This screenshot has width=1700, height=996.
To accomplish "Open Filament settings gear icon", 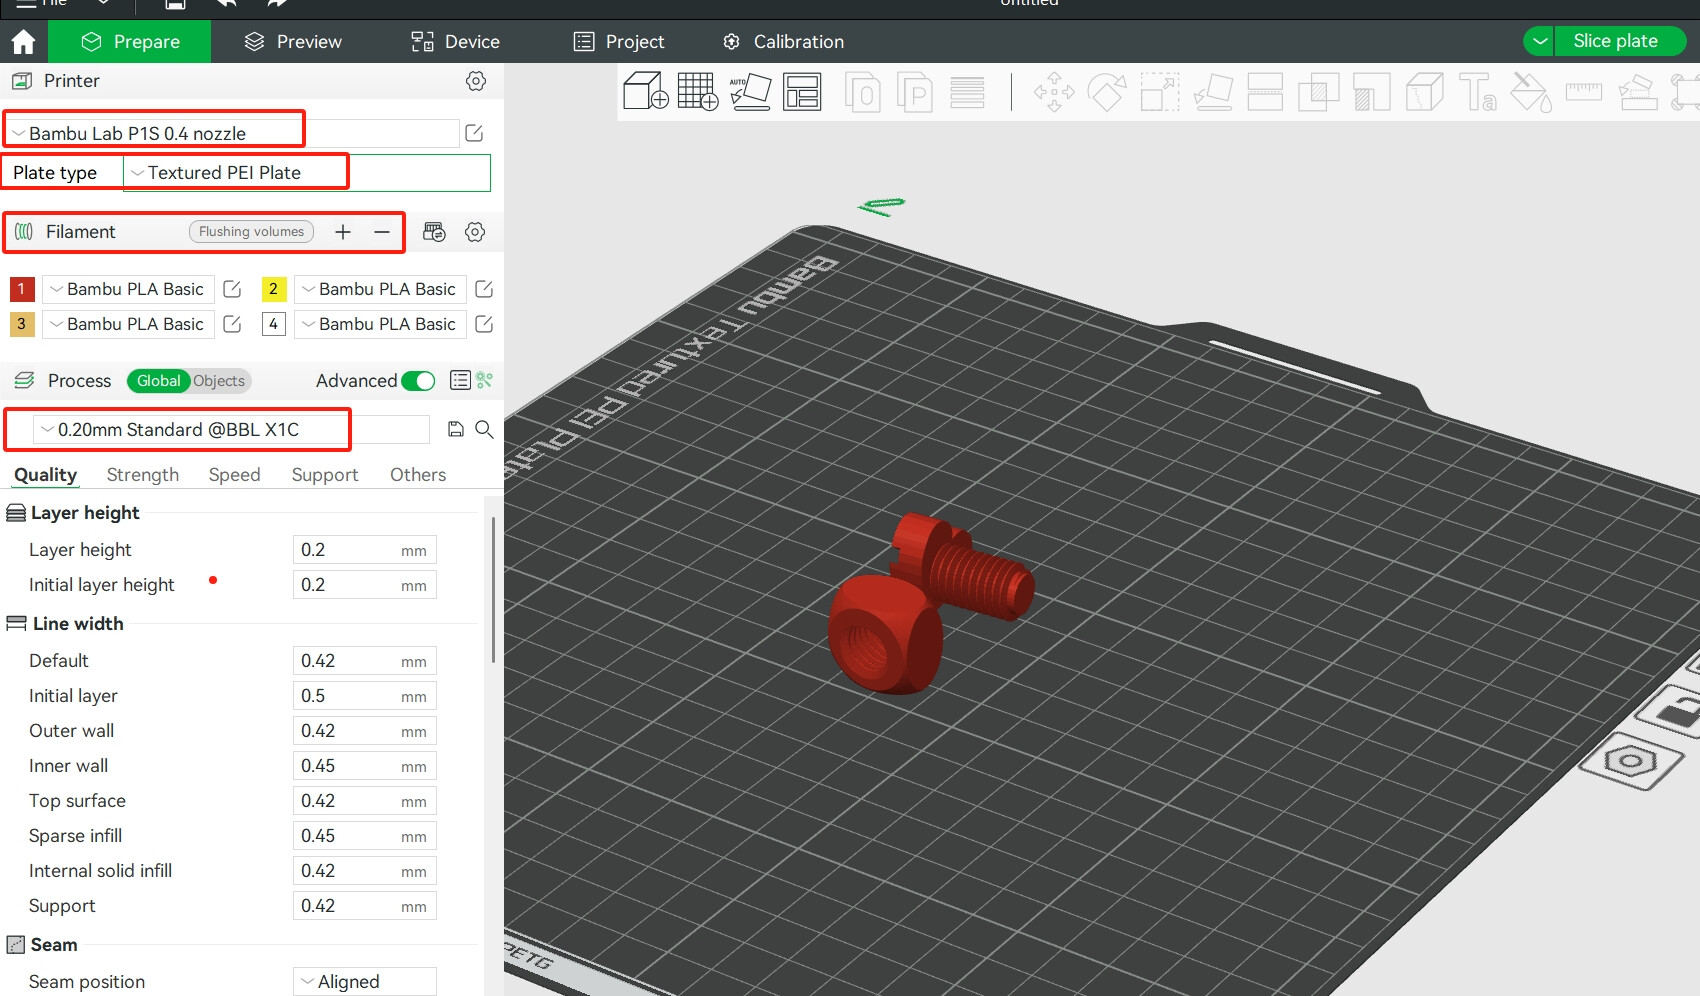I will [x=475, y=232].
